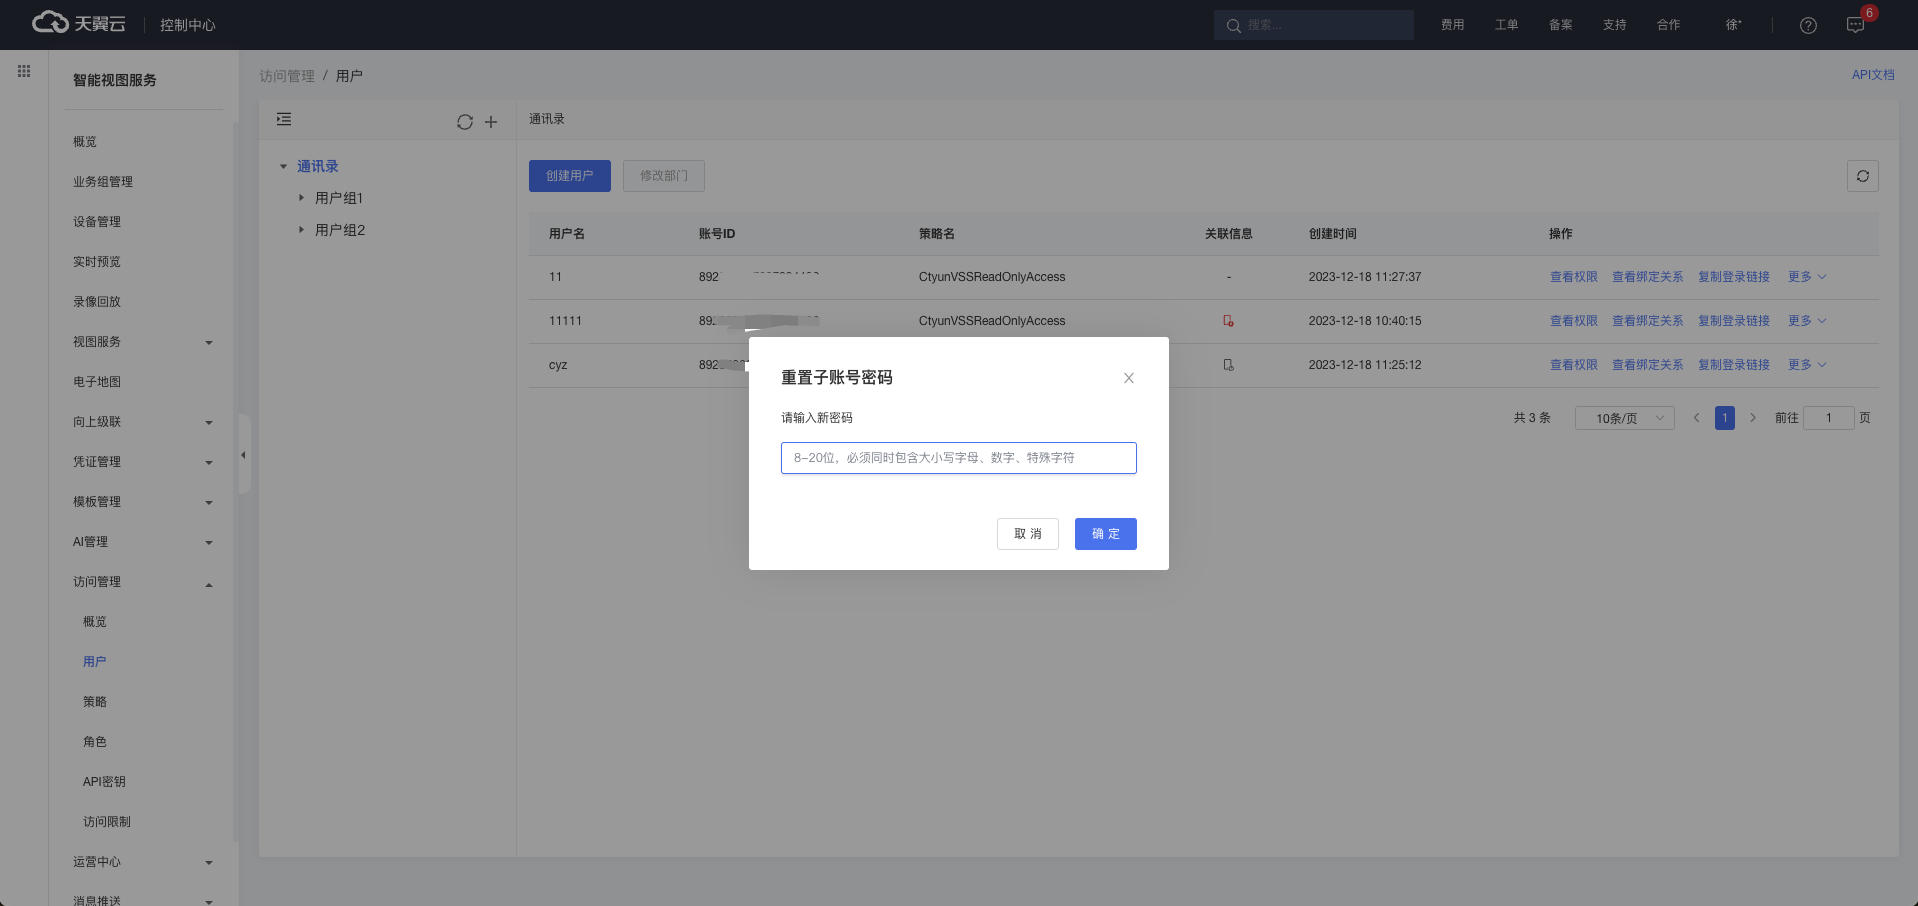Click the related info icon for user 11111
This screenshot has width=1918, height=906.
click(1228, 321)
